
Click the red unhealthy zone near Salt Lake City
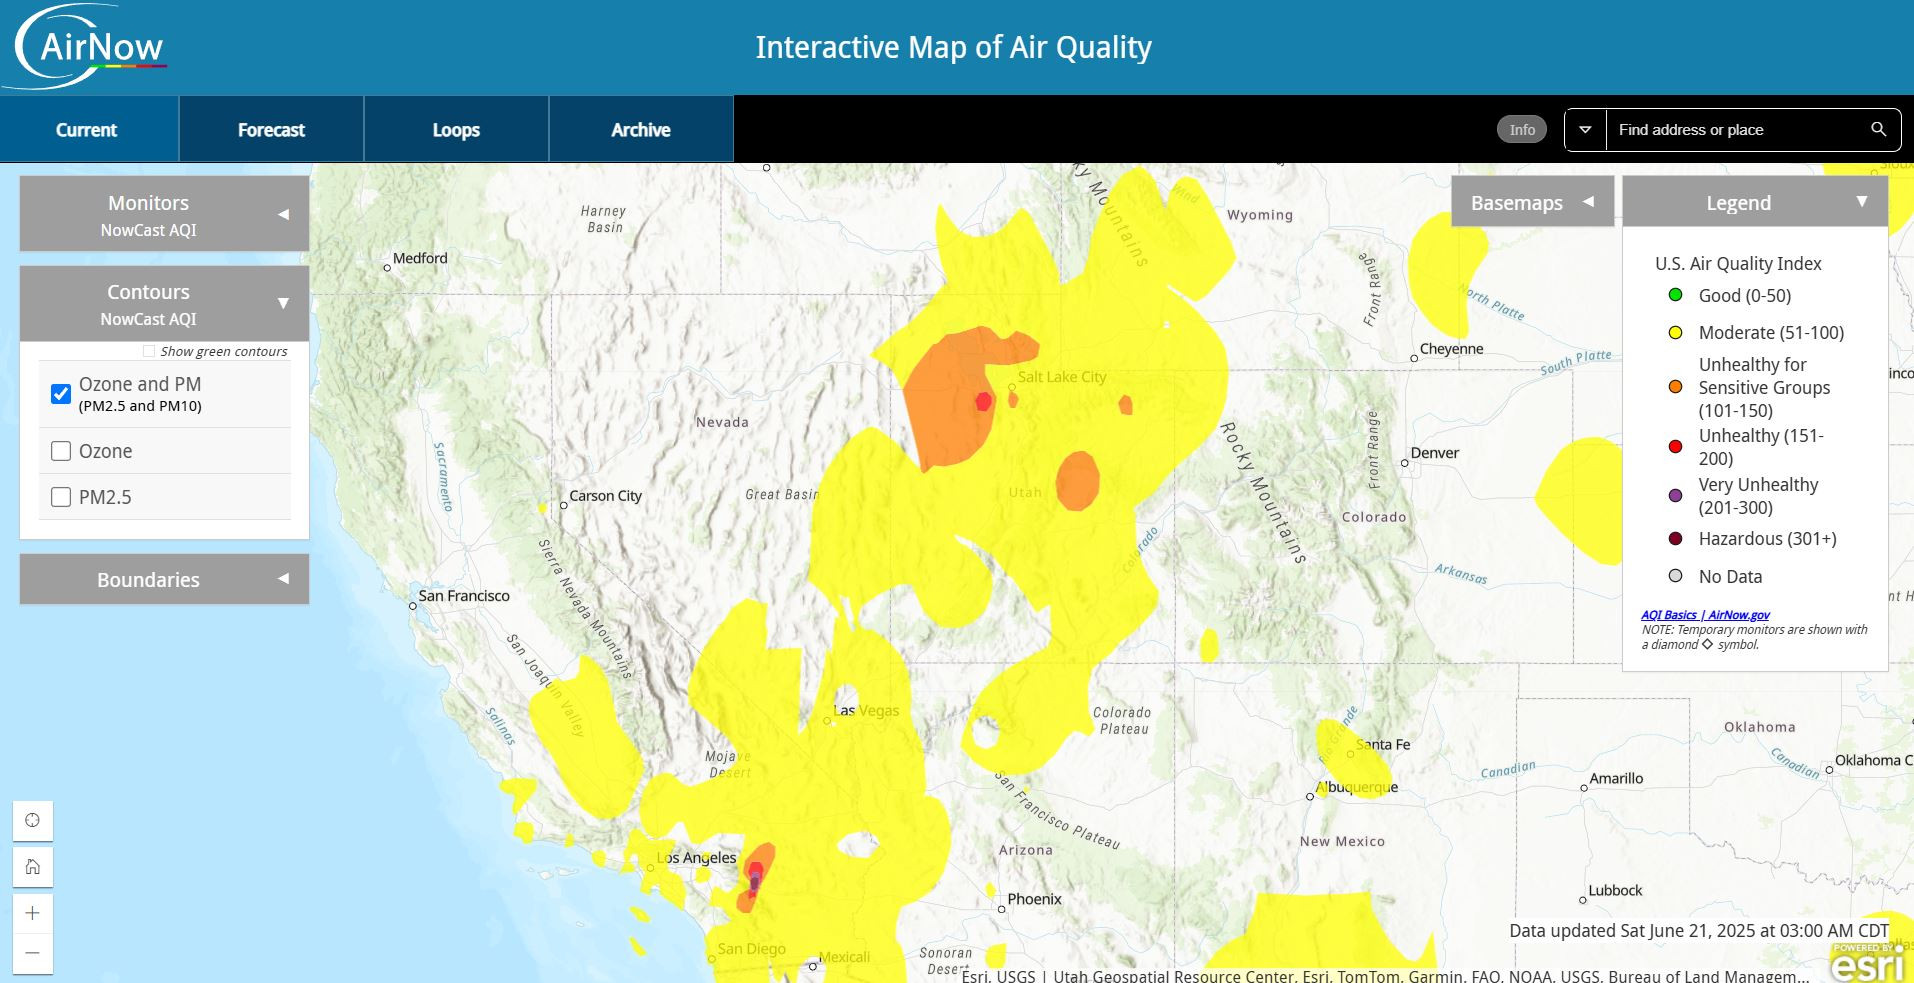[x=984, y=402]
